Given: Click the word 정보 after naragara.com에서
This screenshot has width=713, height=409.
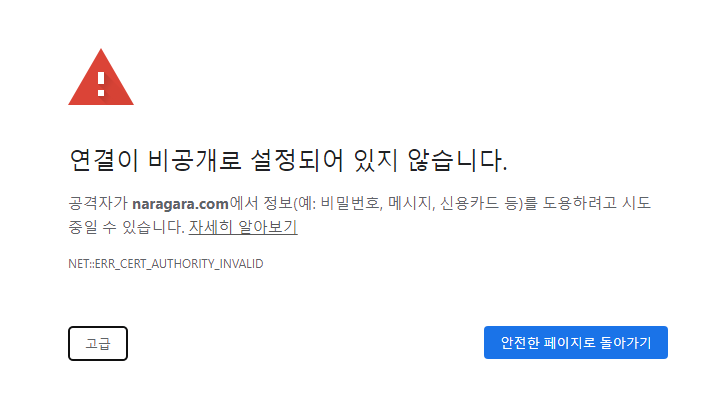Looking at the screenshot, I should pyautogui.click(x=278, y=203).
